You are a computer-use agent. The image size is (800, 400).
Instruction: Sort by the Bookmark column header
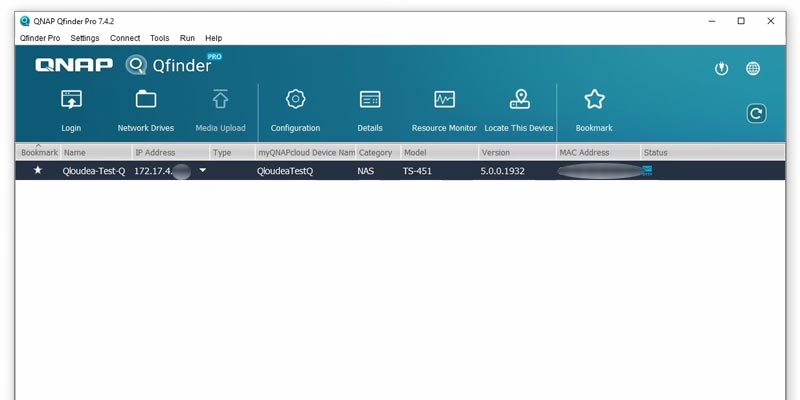(39, 152)
